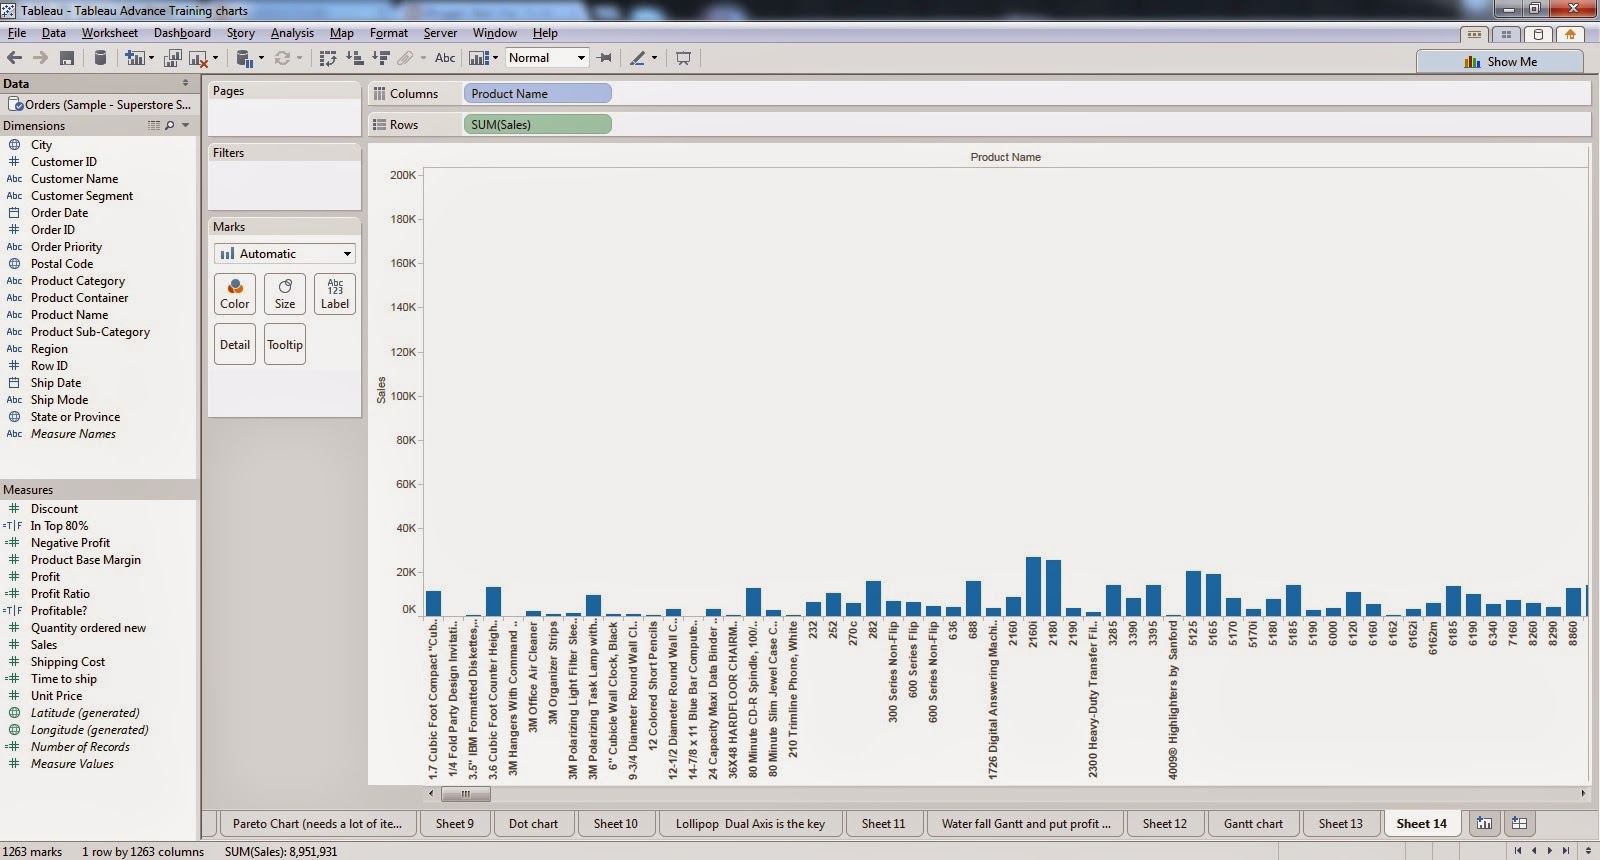
Task: Click the Save floppy disk icon
Action: pyautogui.click(x=67, y=58)
